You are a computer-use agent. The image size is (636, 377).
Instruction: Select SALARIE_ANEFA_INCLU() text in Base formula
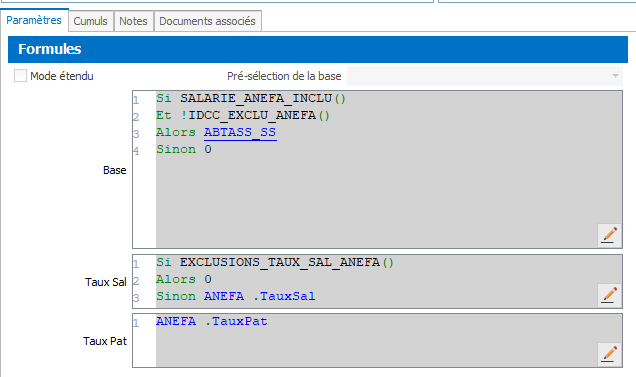pyautogui.click(x=263, y=98)
